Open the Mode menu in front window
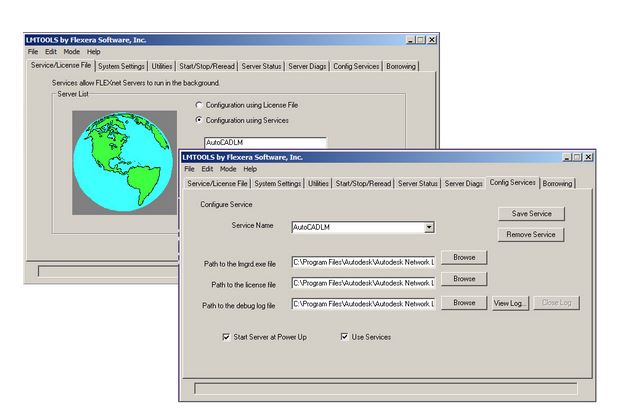The height and width of the screenshot is (413, 617). click(227, 169)
